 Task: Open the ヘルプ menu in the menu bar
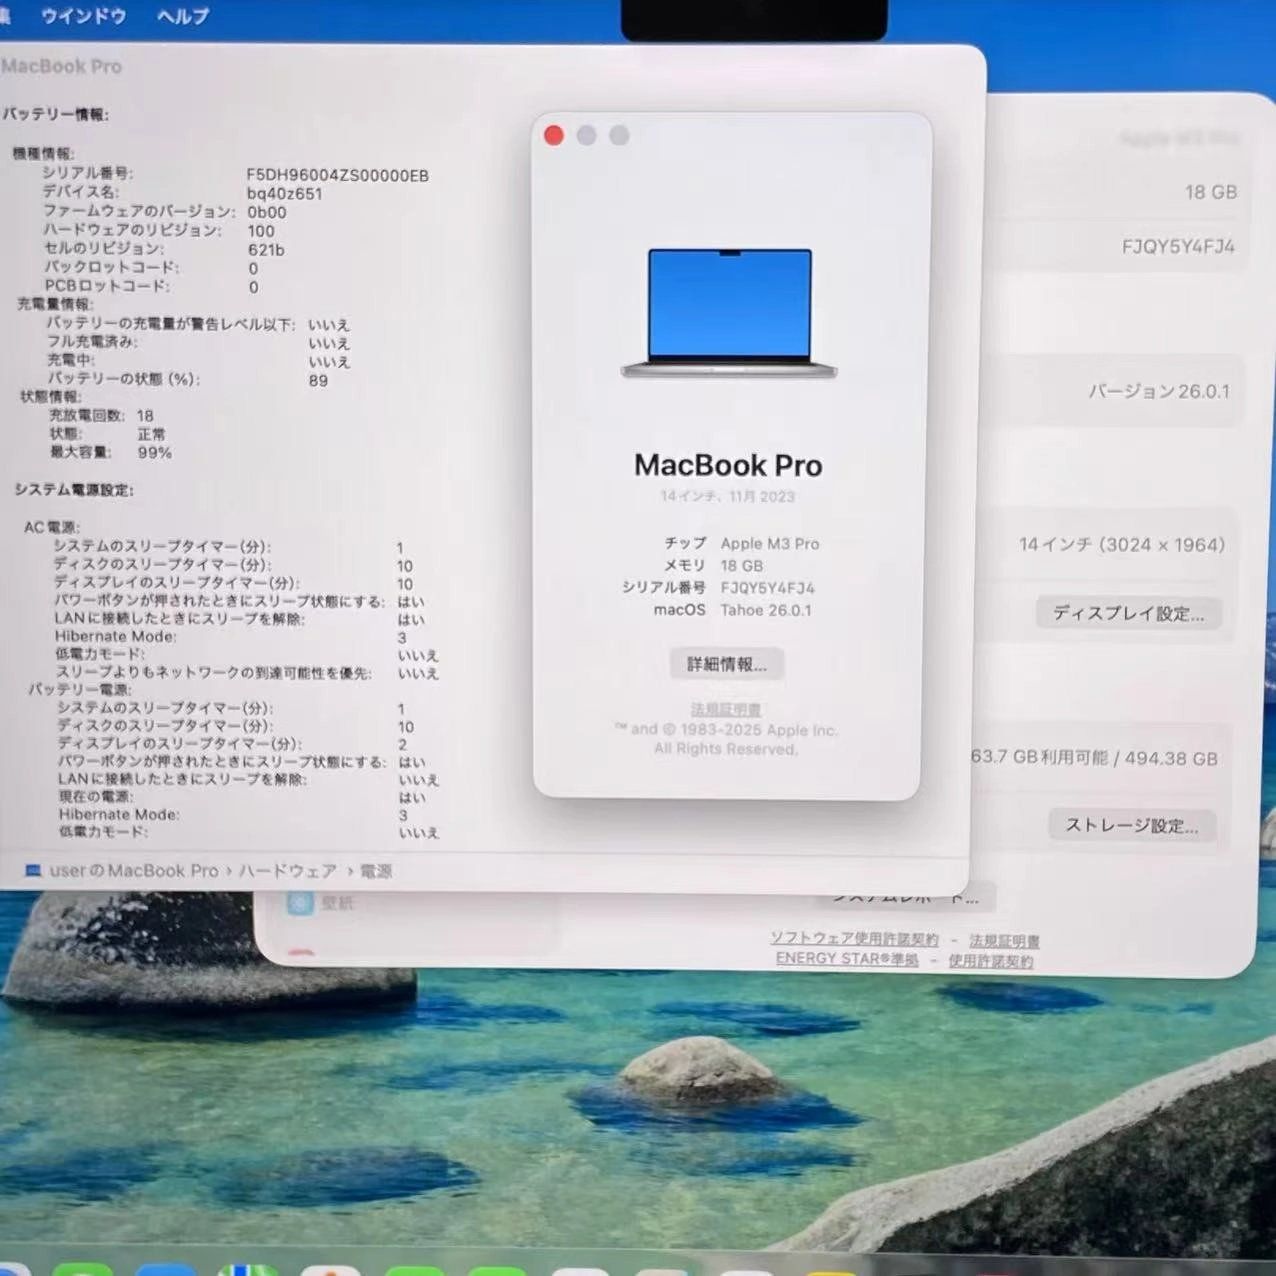(x=182, y=16)
